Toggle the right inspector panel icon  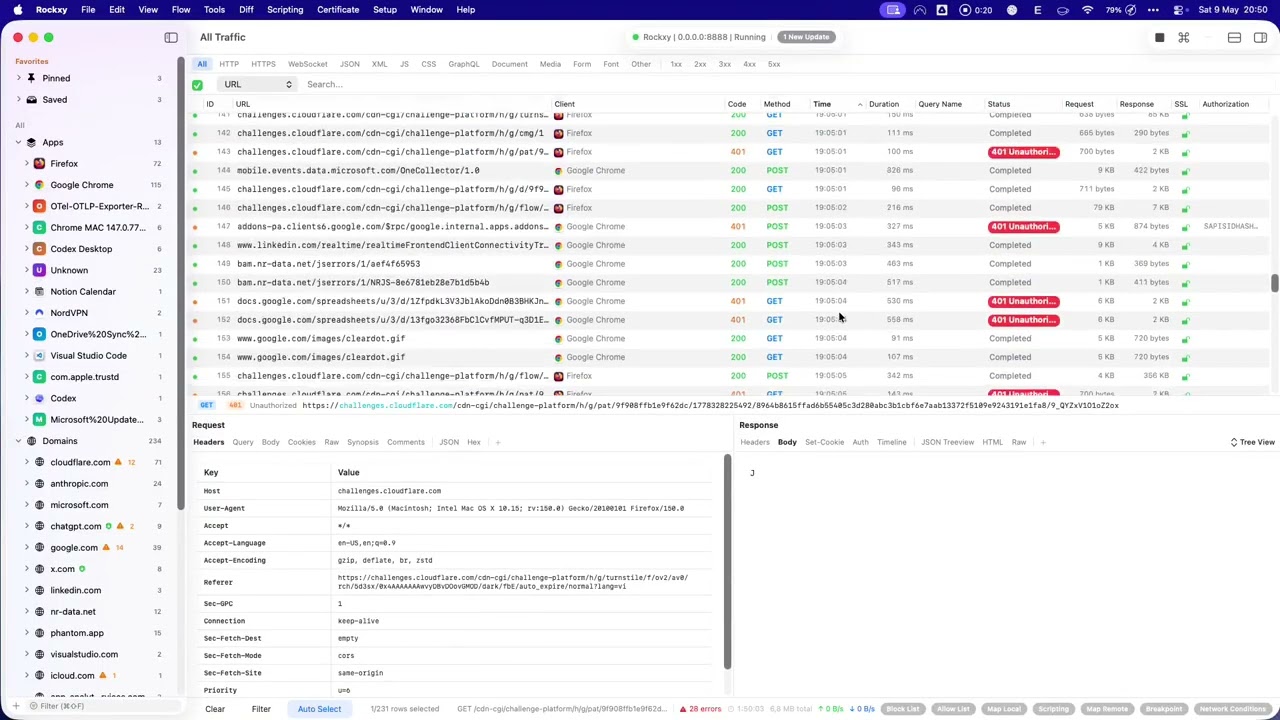1260,38
